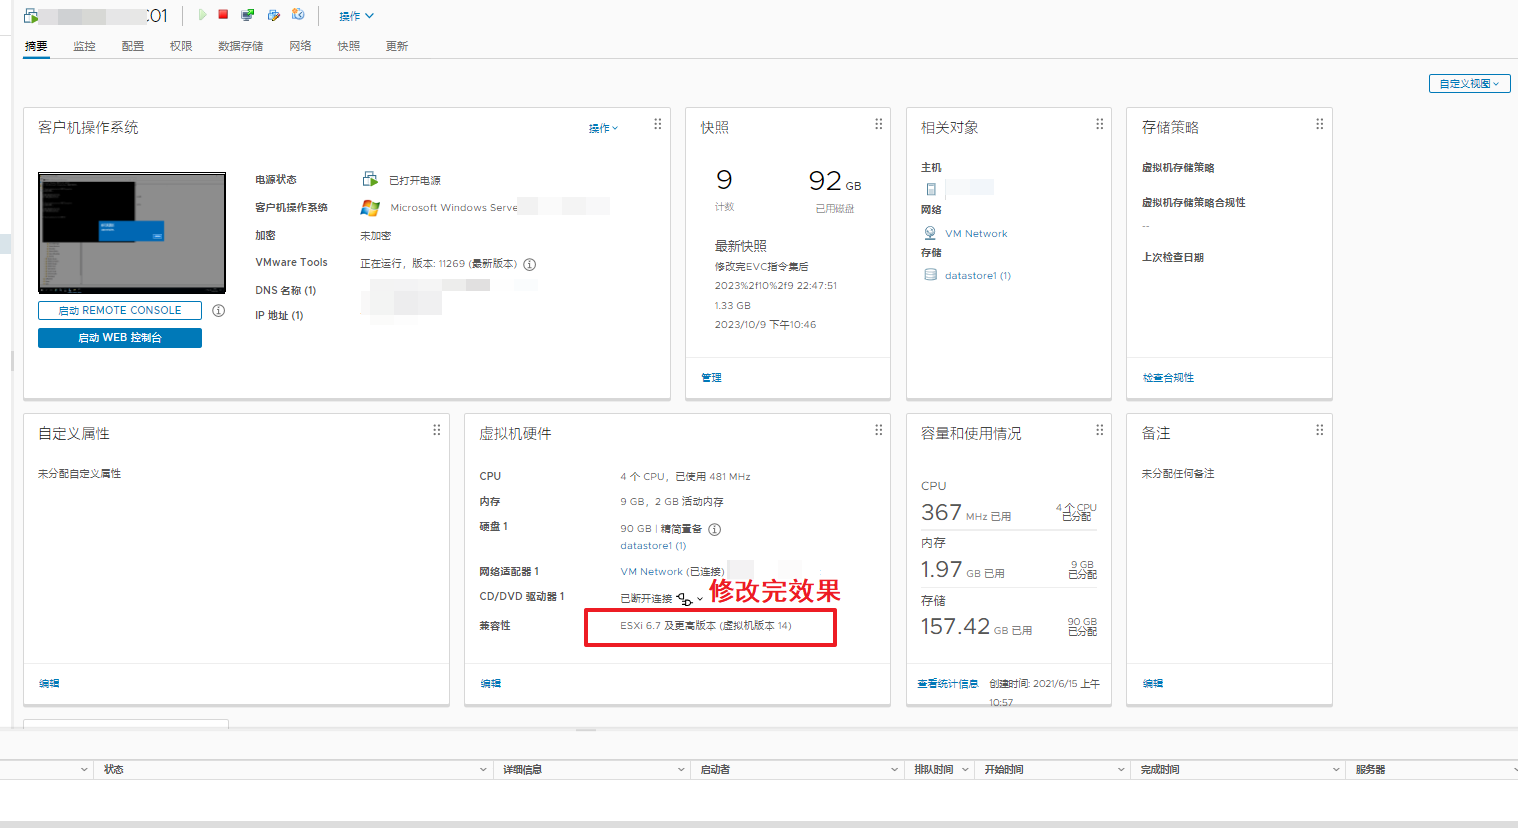1518x828 pixels.
Task: Click the red power off icon
Action: click(223, 15)
